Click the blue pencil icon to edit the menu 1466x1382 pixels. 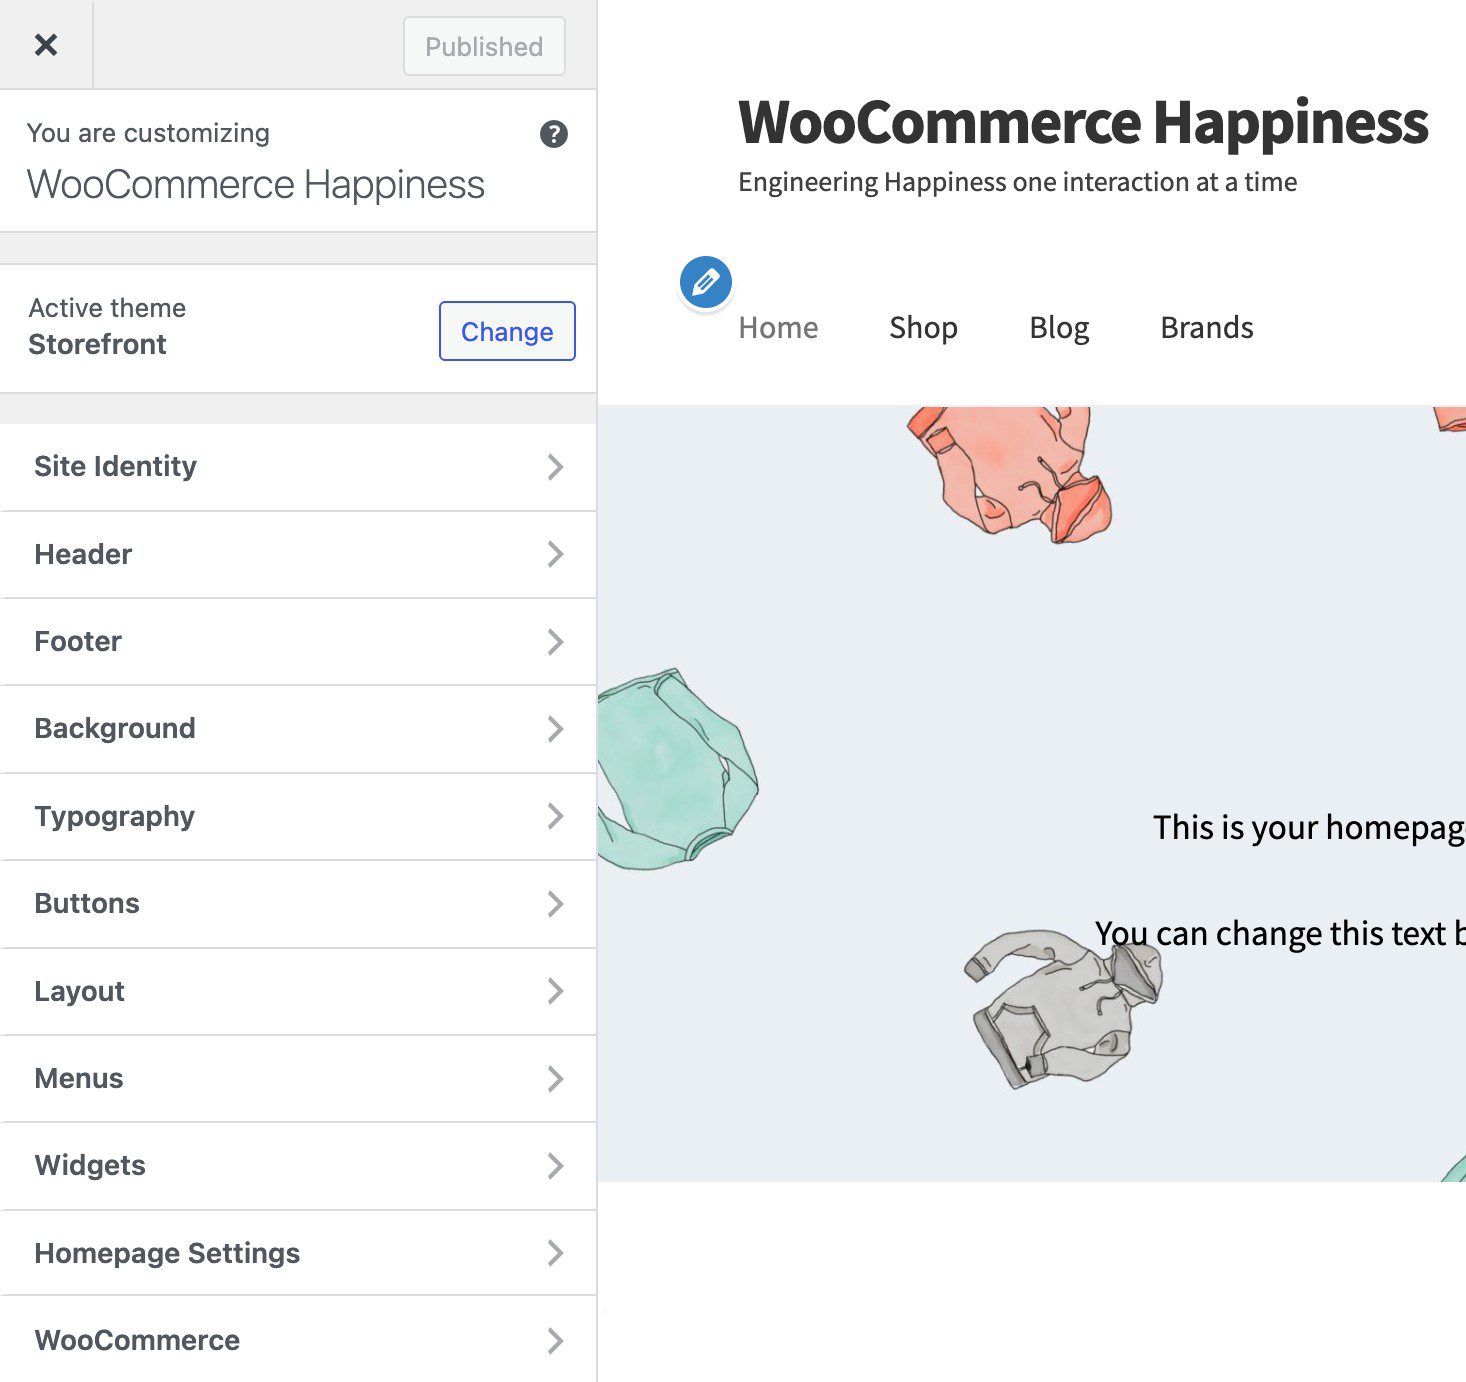(x=705, y=282)
